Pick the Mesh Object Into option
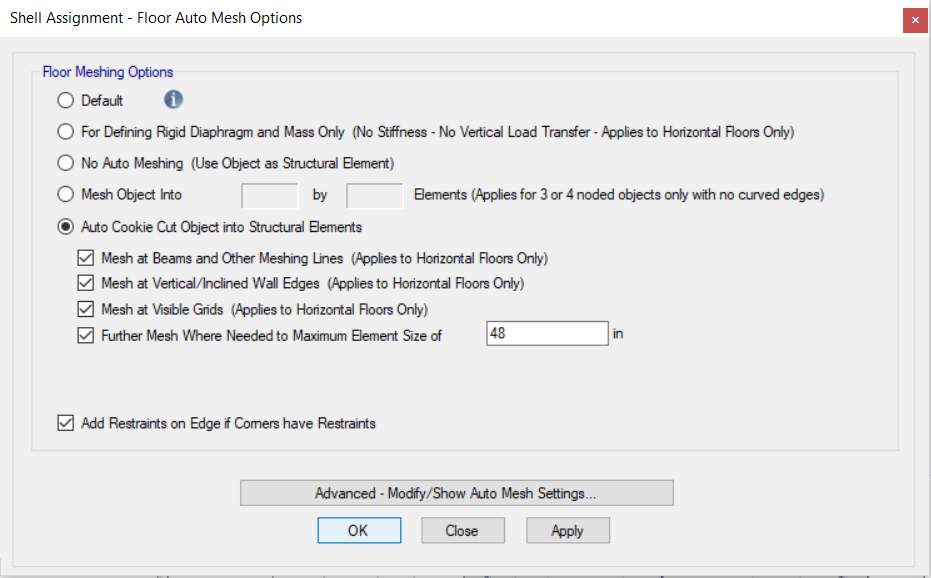 click(65, 195)
